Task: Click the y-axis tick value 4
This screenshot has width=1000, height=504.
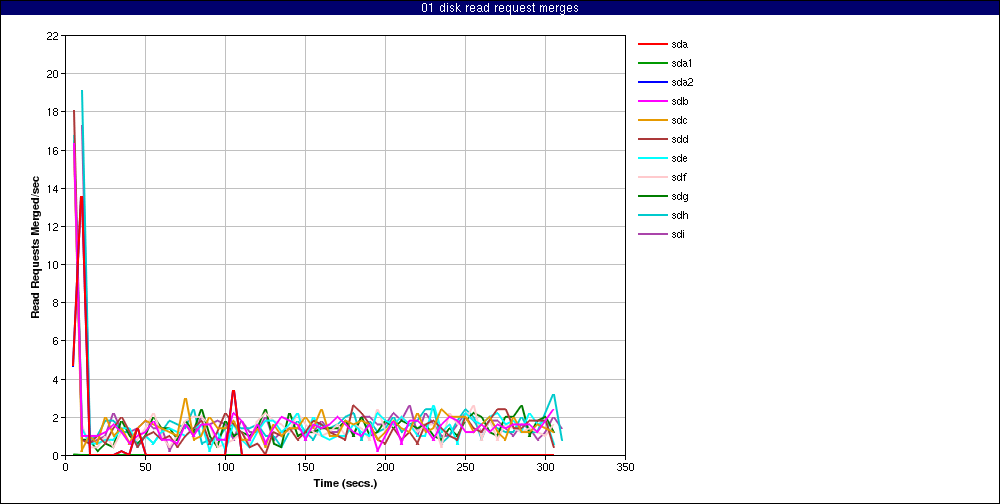Action: coord(55,380)
